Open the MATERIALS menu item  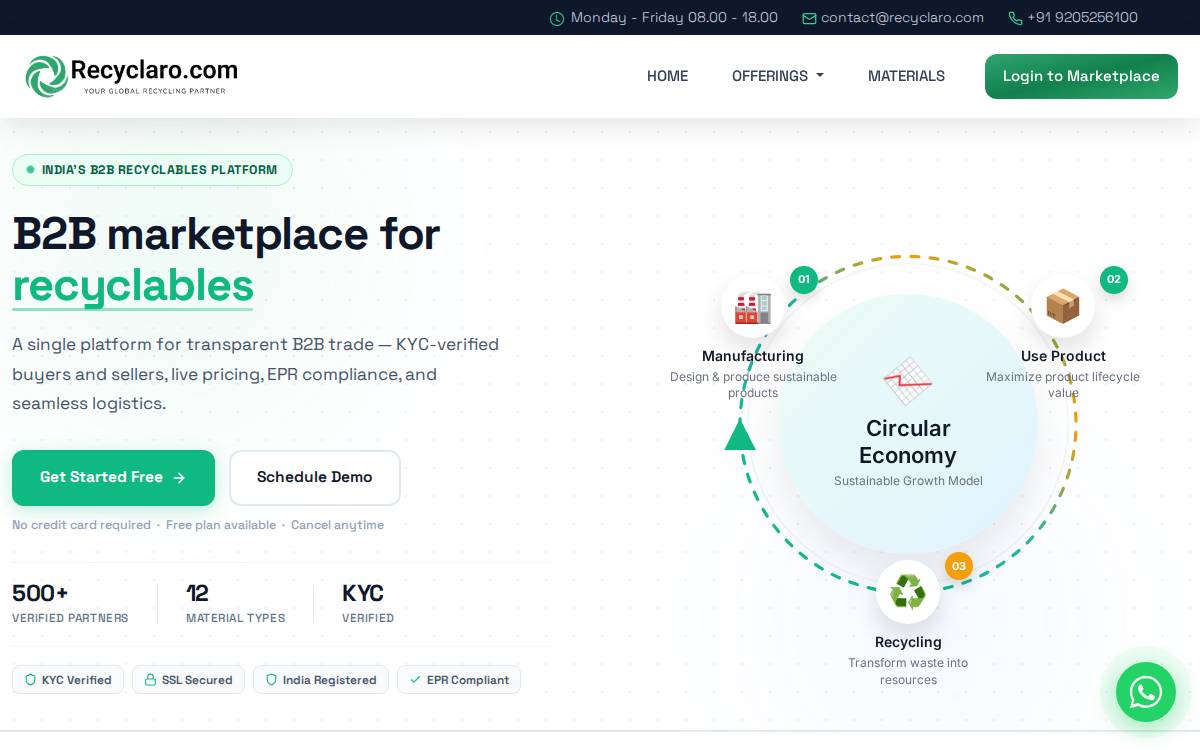pyautogui.click(x=906, y=76)
